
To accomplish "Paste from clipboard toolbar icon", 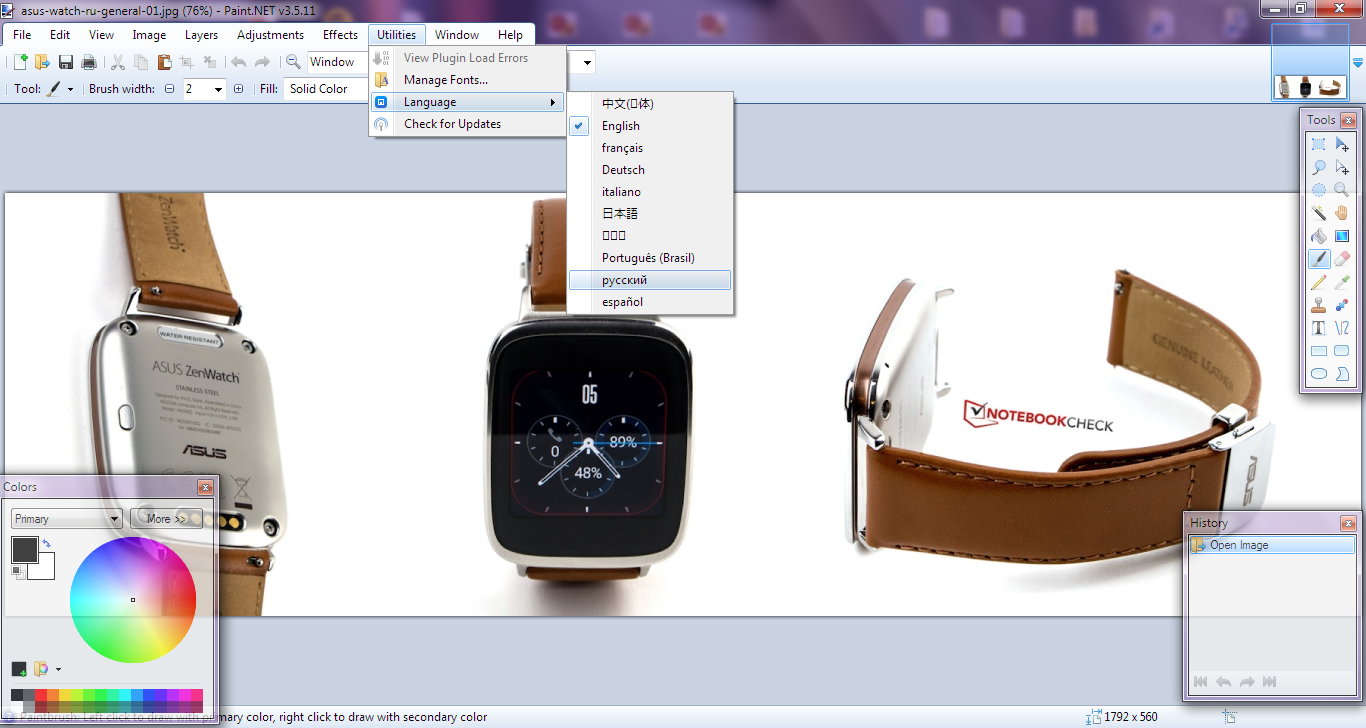I will (164, 62).
